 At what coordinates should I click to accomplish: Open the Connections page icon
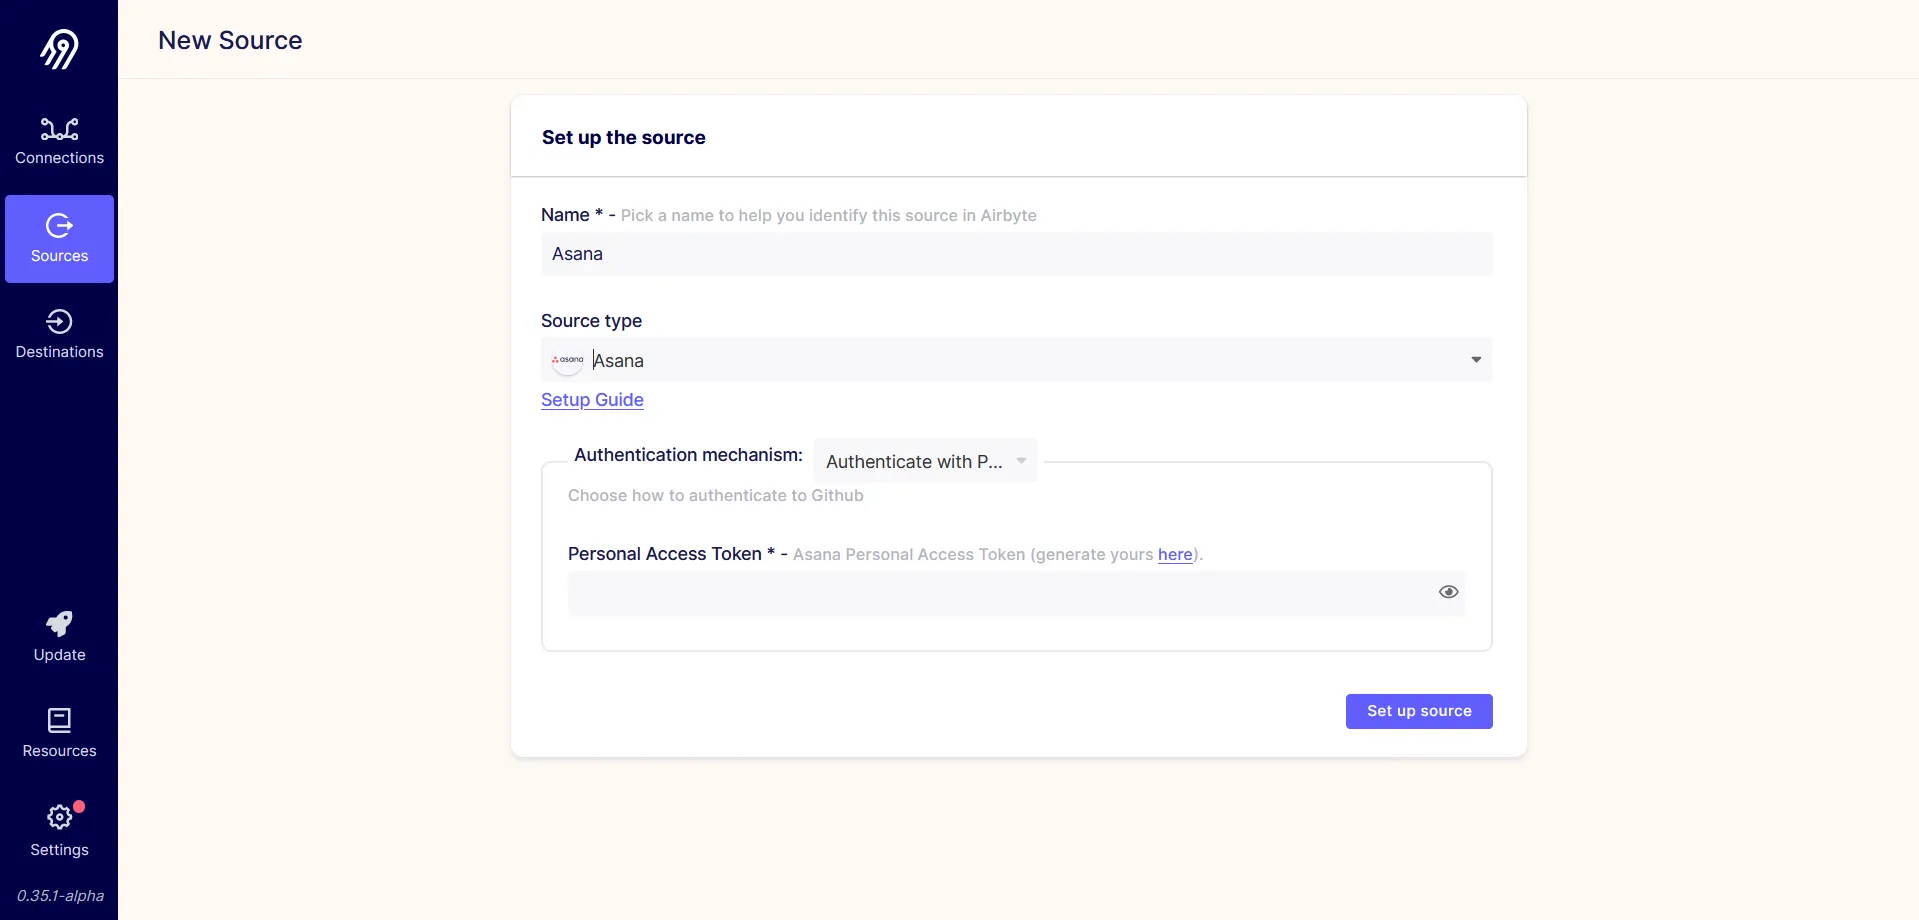(59, 129)
